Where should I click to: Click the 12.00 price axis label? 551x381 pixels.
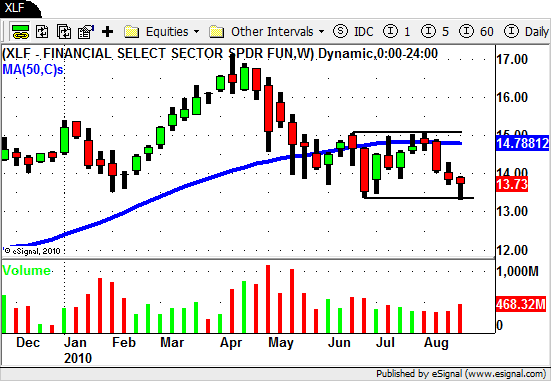[x=512, y=250]
